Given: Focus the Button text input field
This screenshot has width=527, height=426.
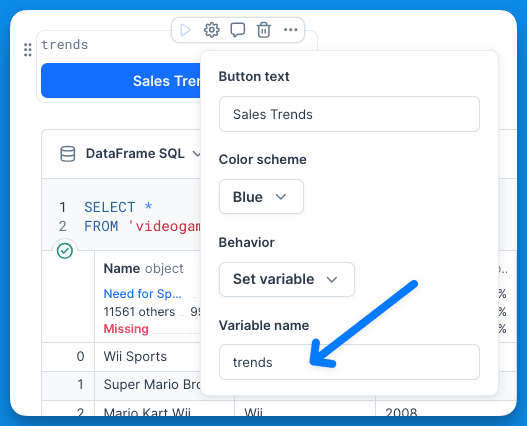Looking at the screenshot, I should 349,114.
